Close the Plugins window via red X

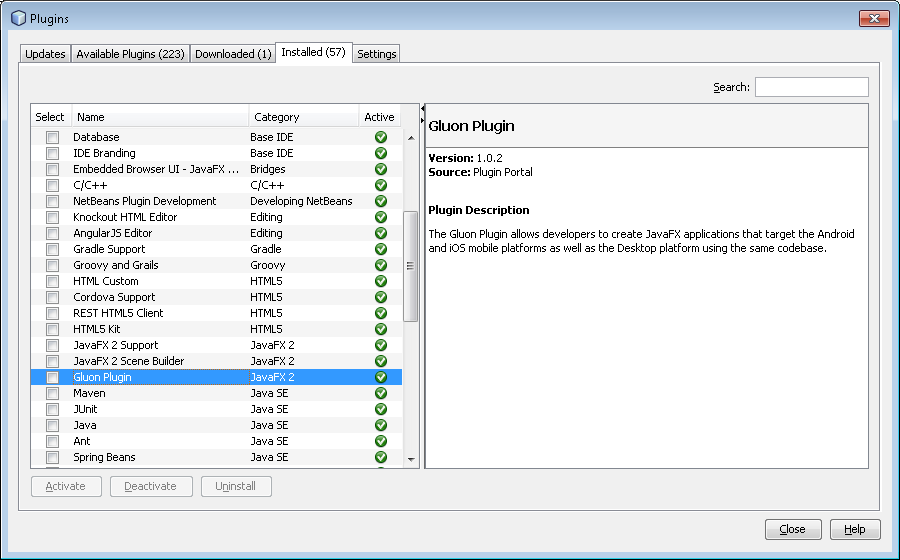[x=874, y=18]
